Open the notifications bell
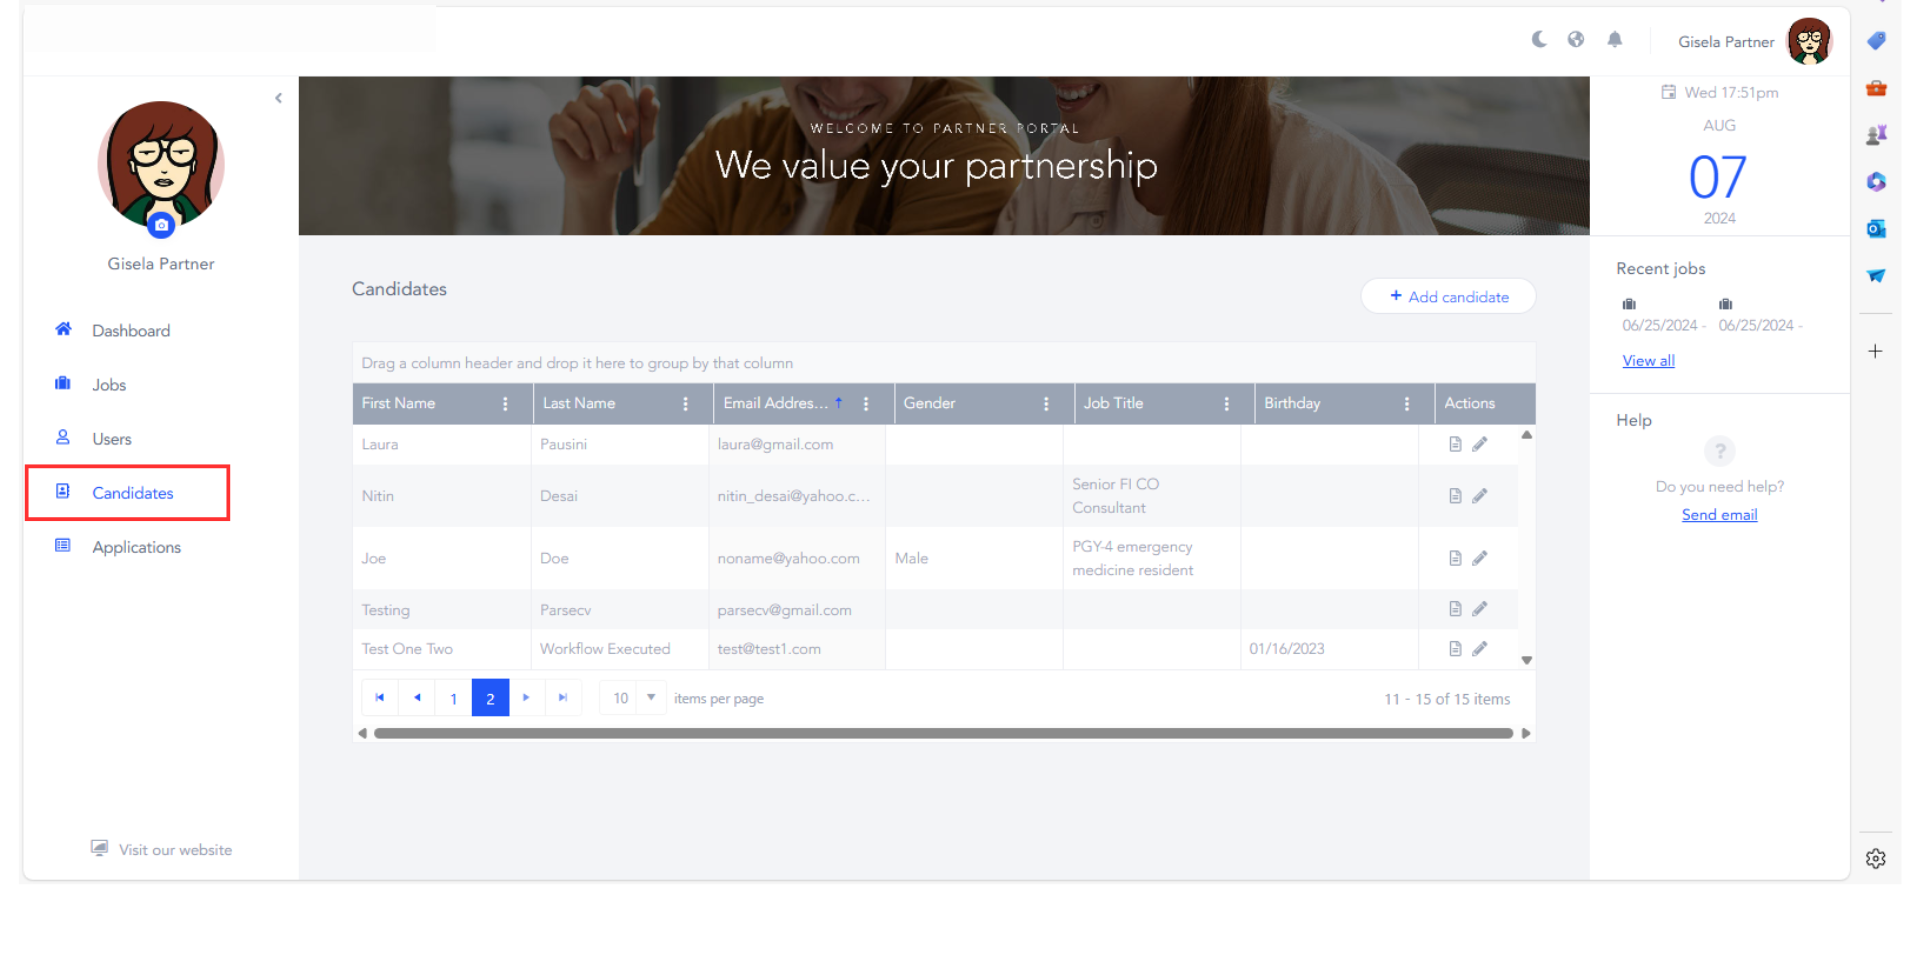The height and width of the screenshot is (977, 1920). click(x=1615, y=39)
